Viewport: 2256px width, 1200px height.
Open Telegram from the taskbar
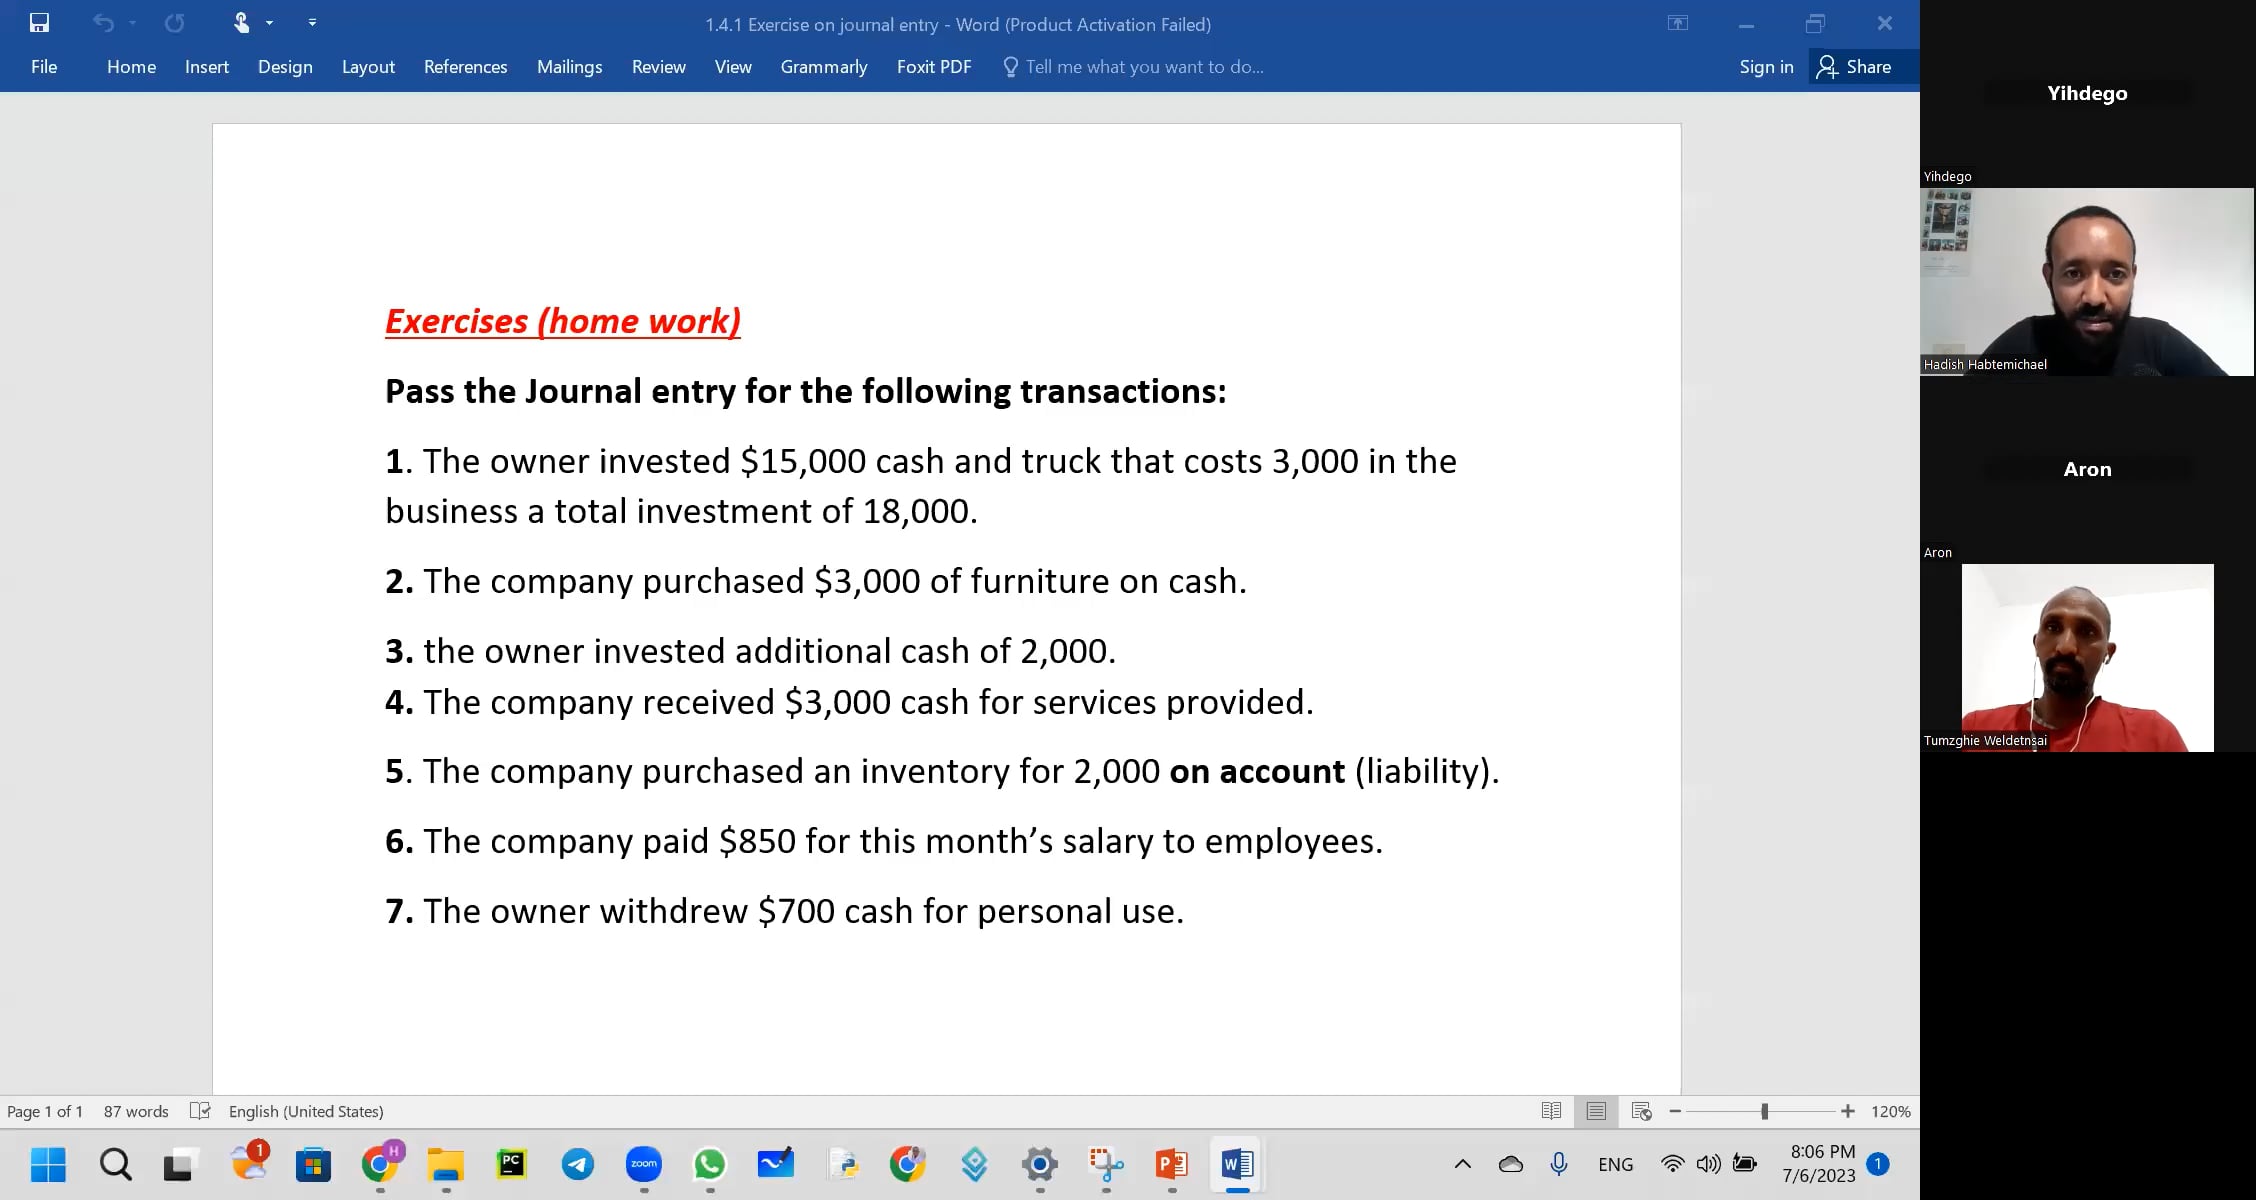point(578,1164)
